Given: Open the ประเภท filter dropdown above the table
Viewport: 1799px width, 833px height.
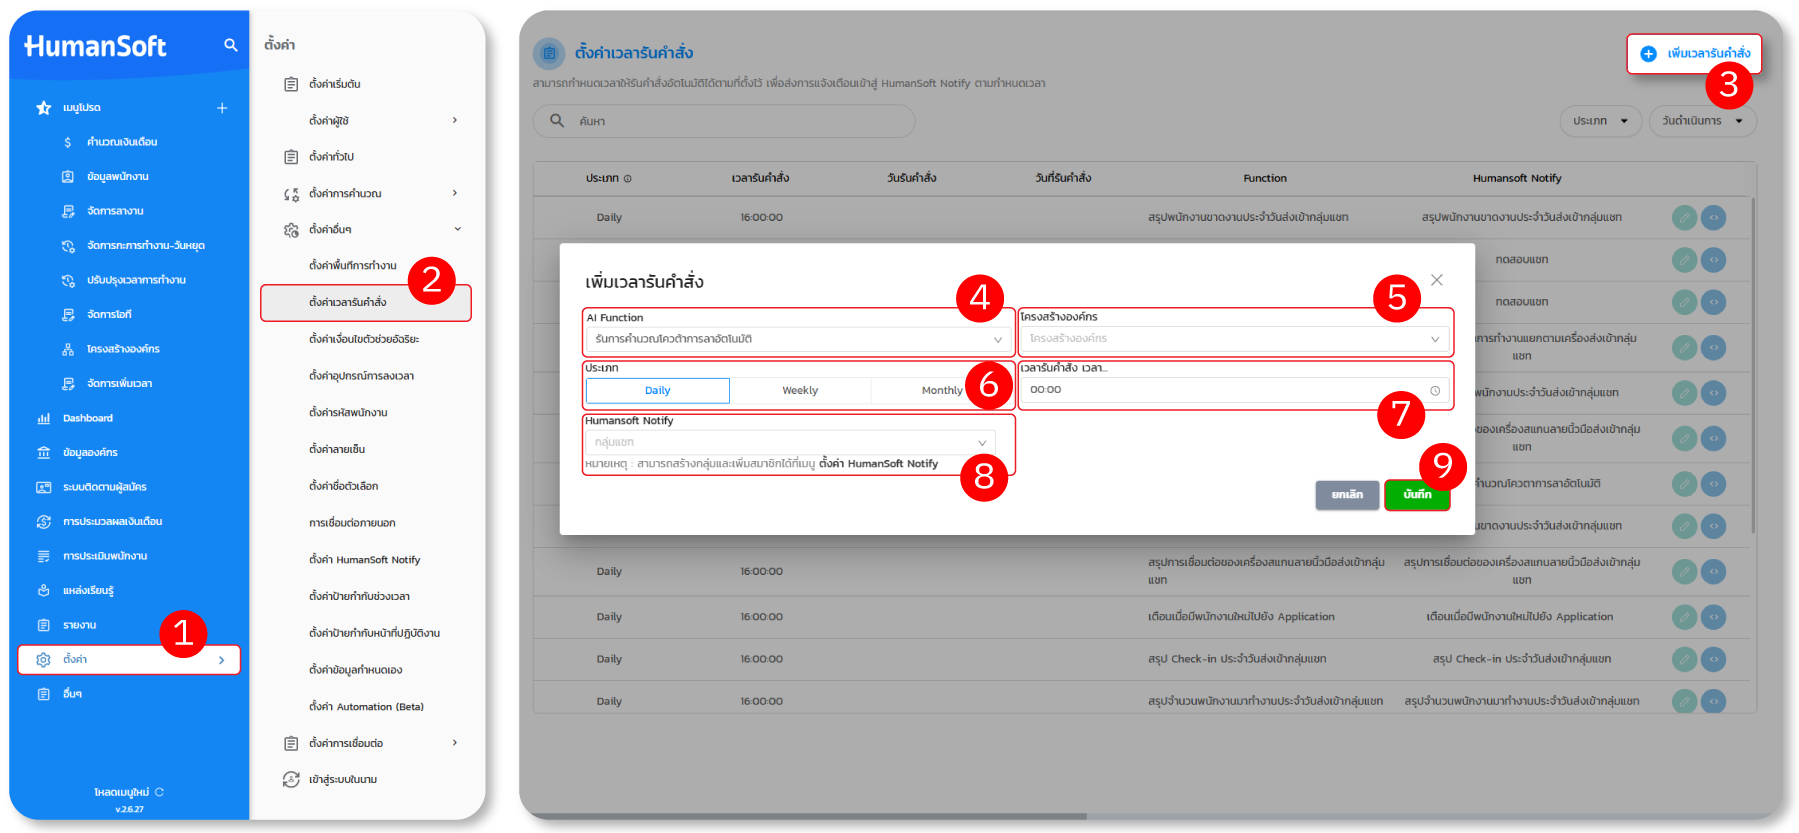Looking at the screenshot, I should (x=1600, y=121).
